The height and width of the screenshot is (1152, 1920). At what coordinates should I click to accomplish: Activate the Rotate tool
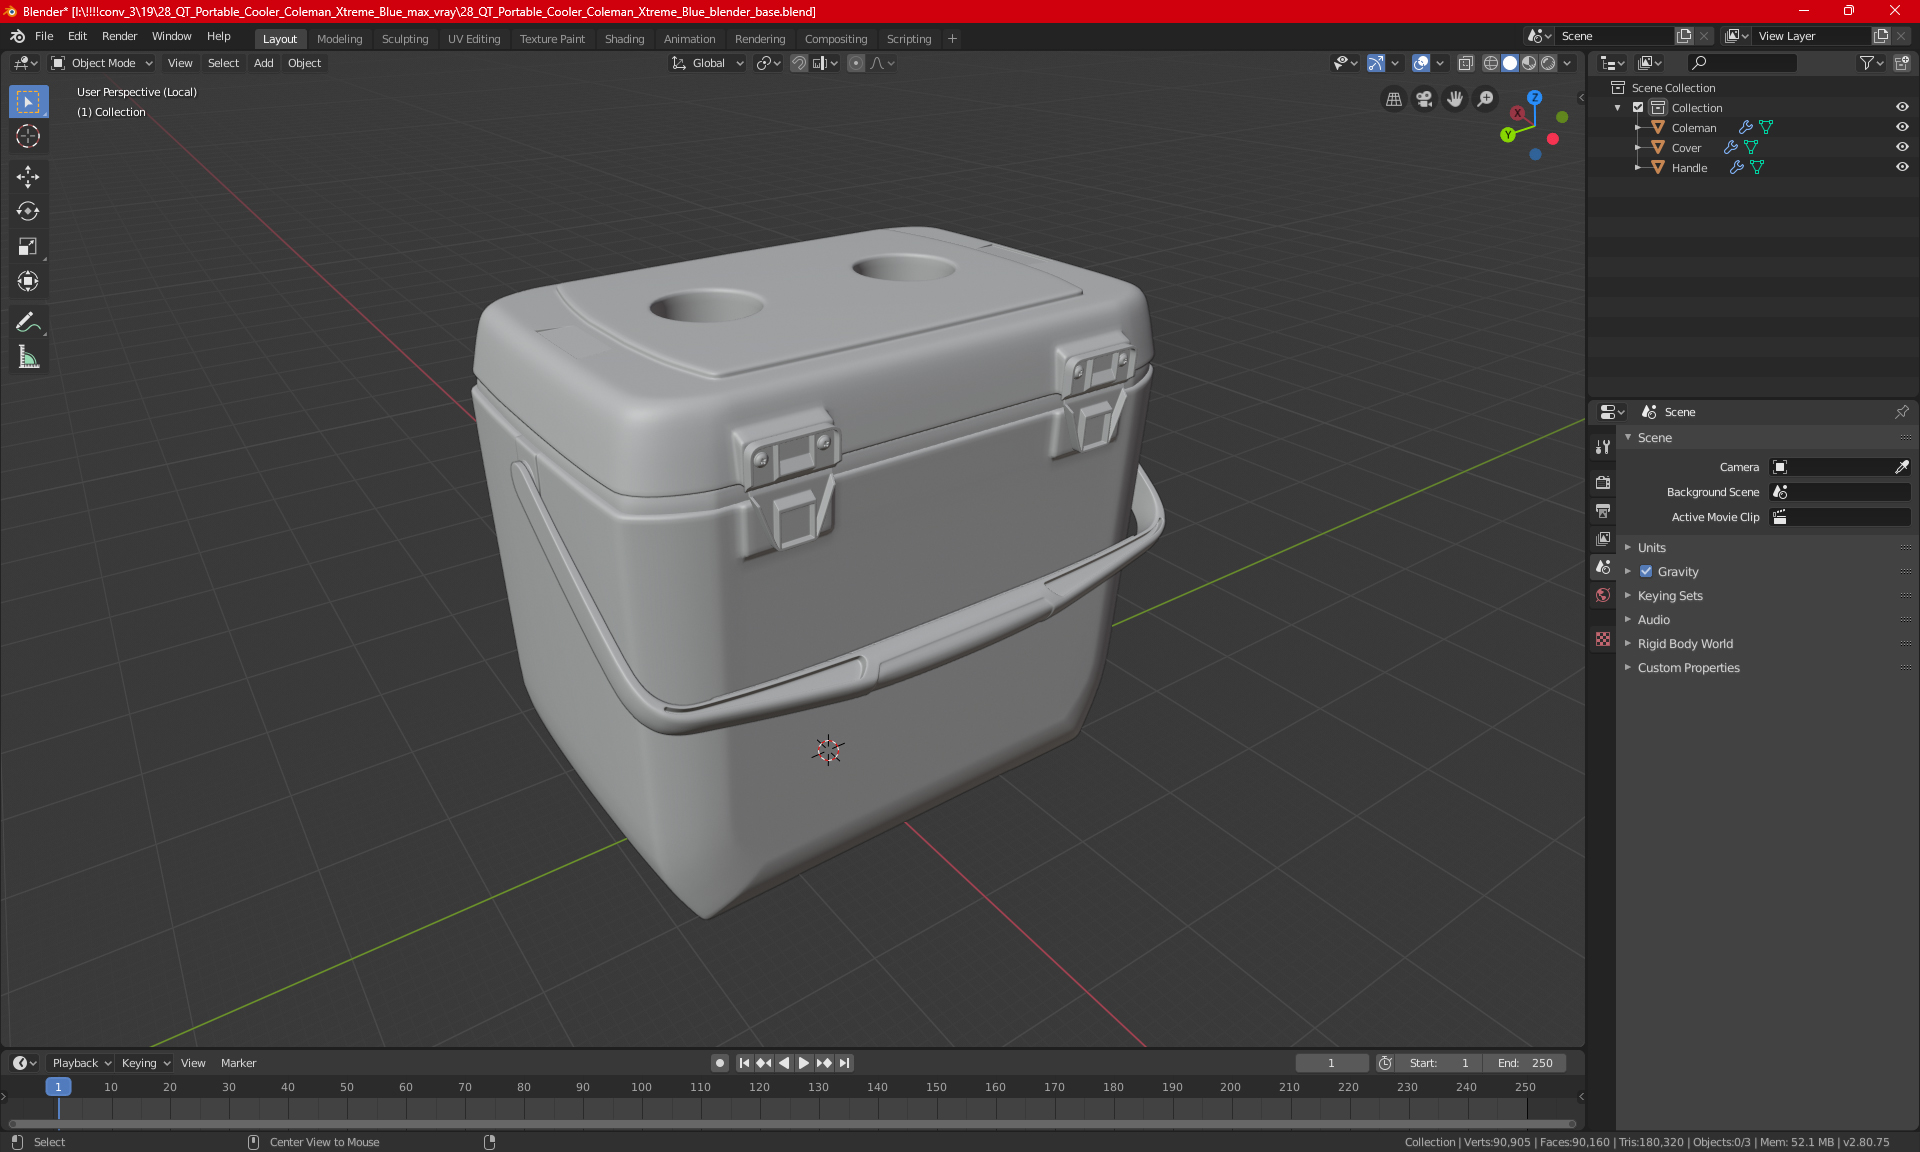(x=28, y=212)
